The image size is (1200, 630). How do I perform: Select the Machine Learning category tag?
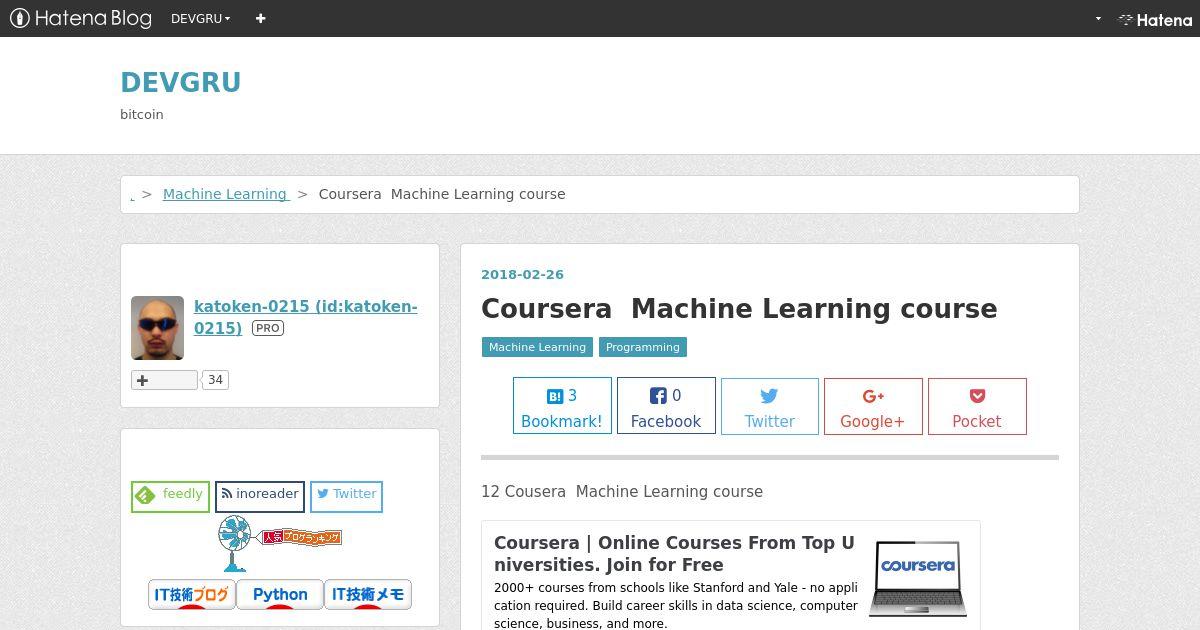tap(537, 347)
